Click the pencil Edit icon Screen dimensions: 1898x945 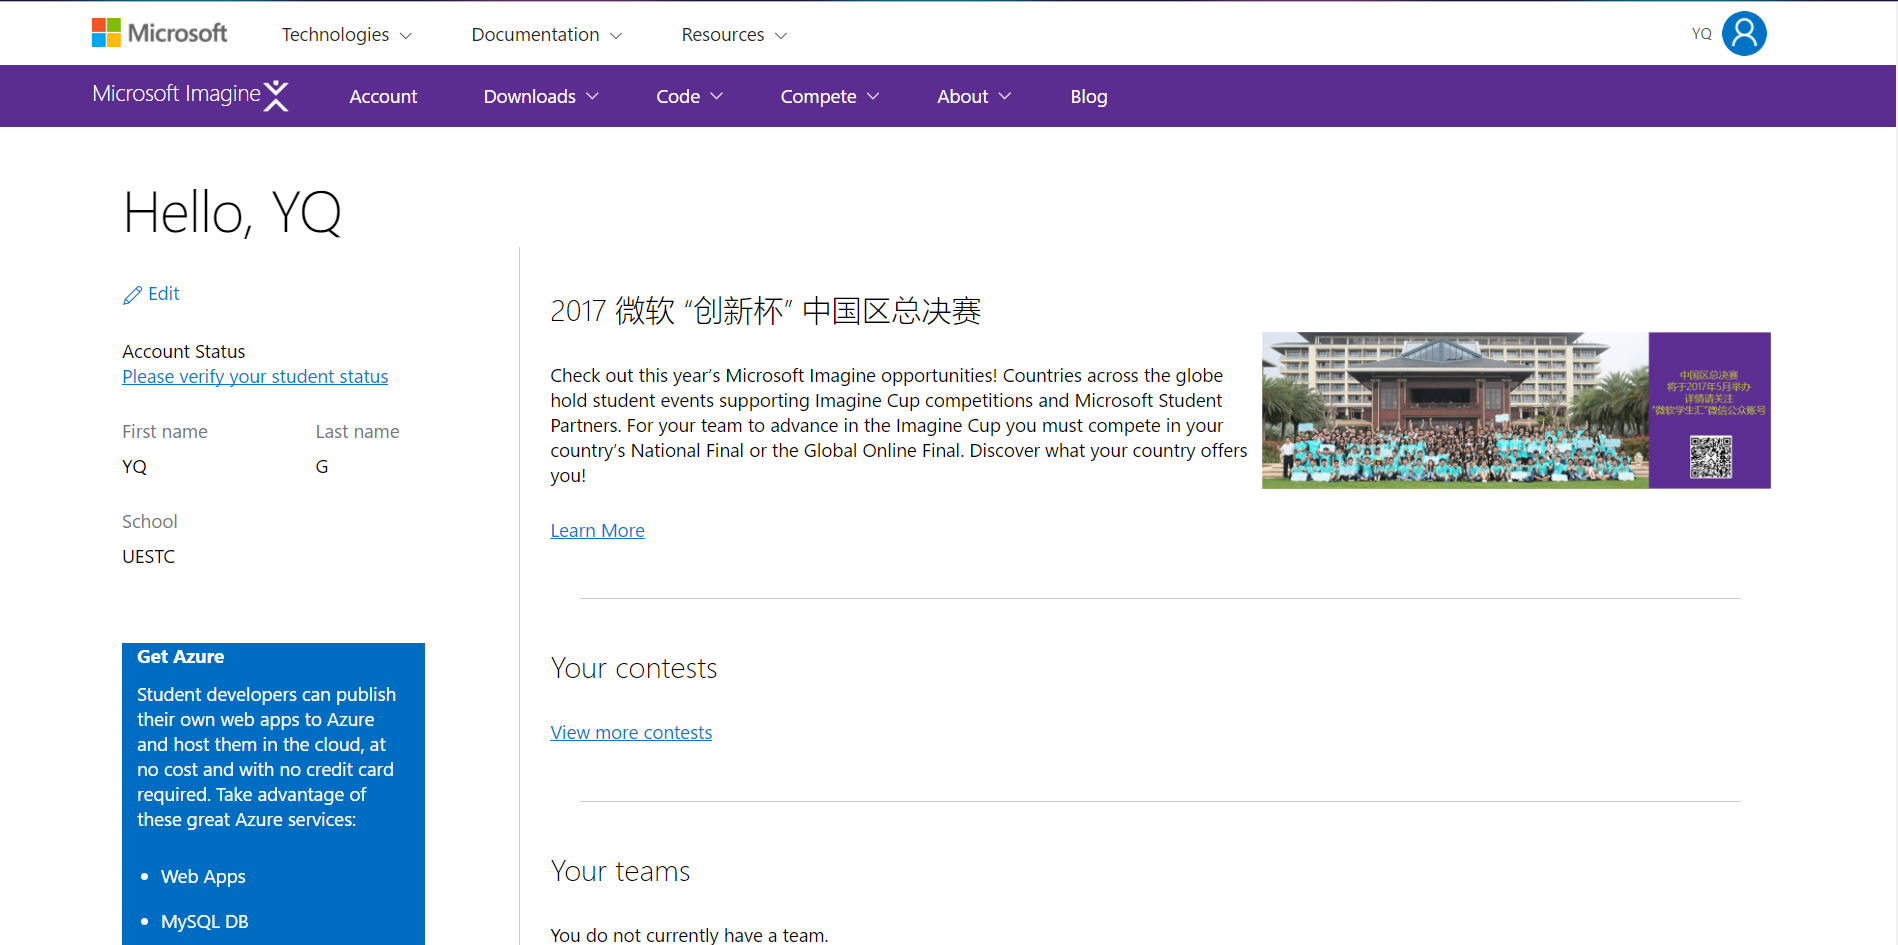click(x=132, y=295)
